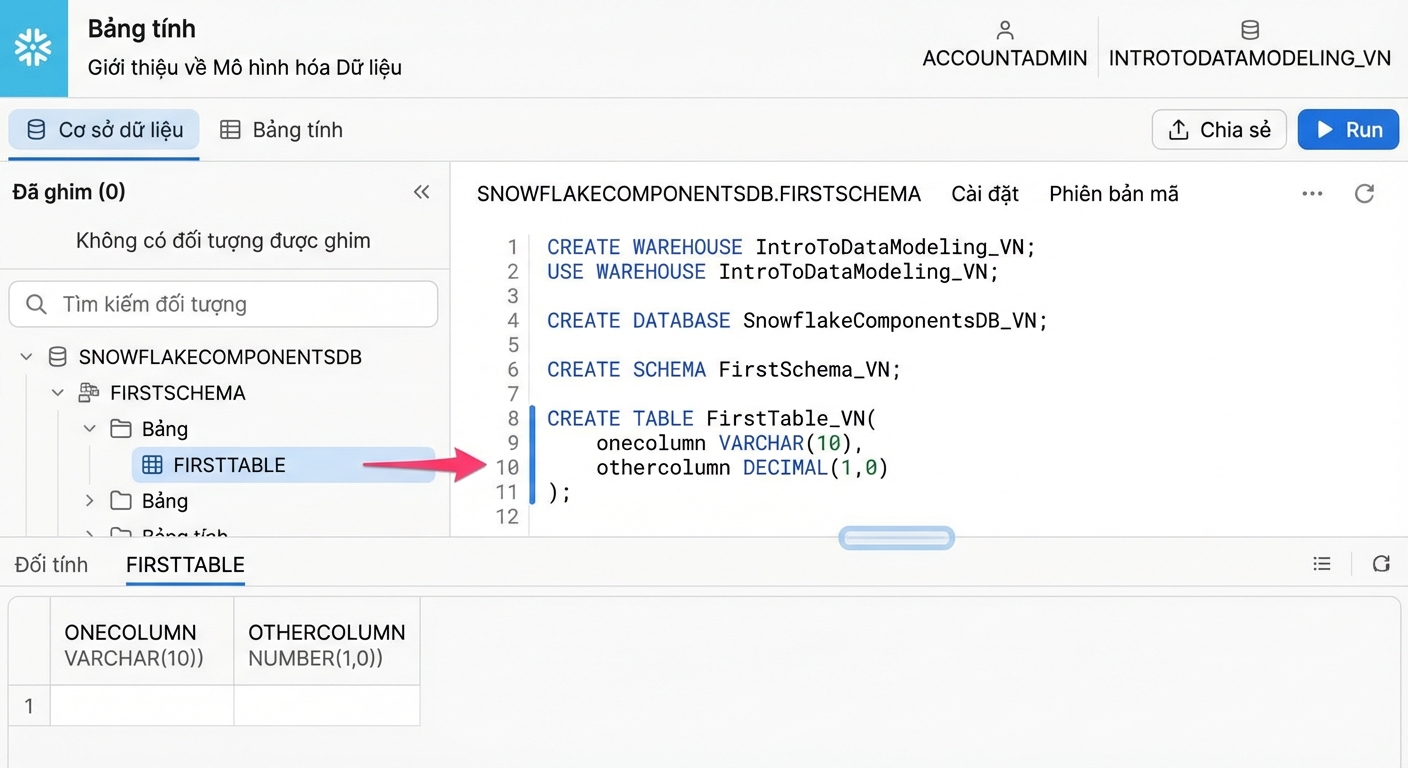Select FIRSTSCHEMA in the object tree

(178, 393)
